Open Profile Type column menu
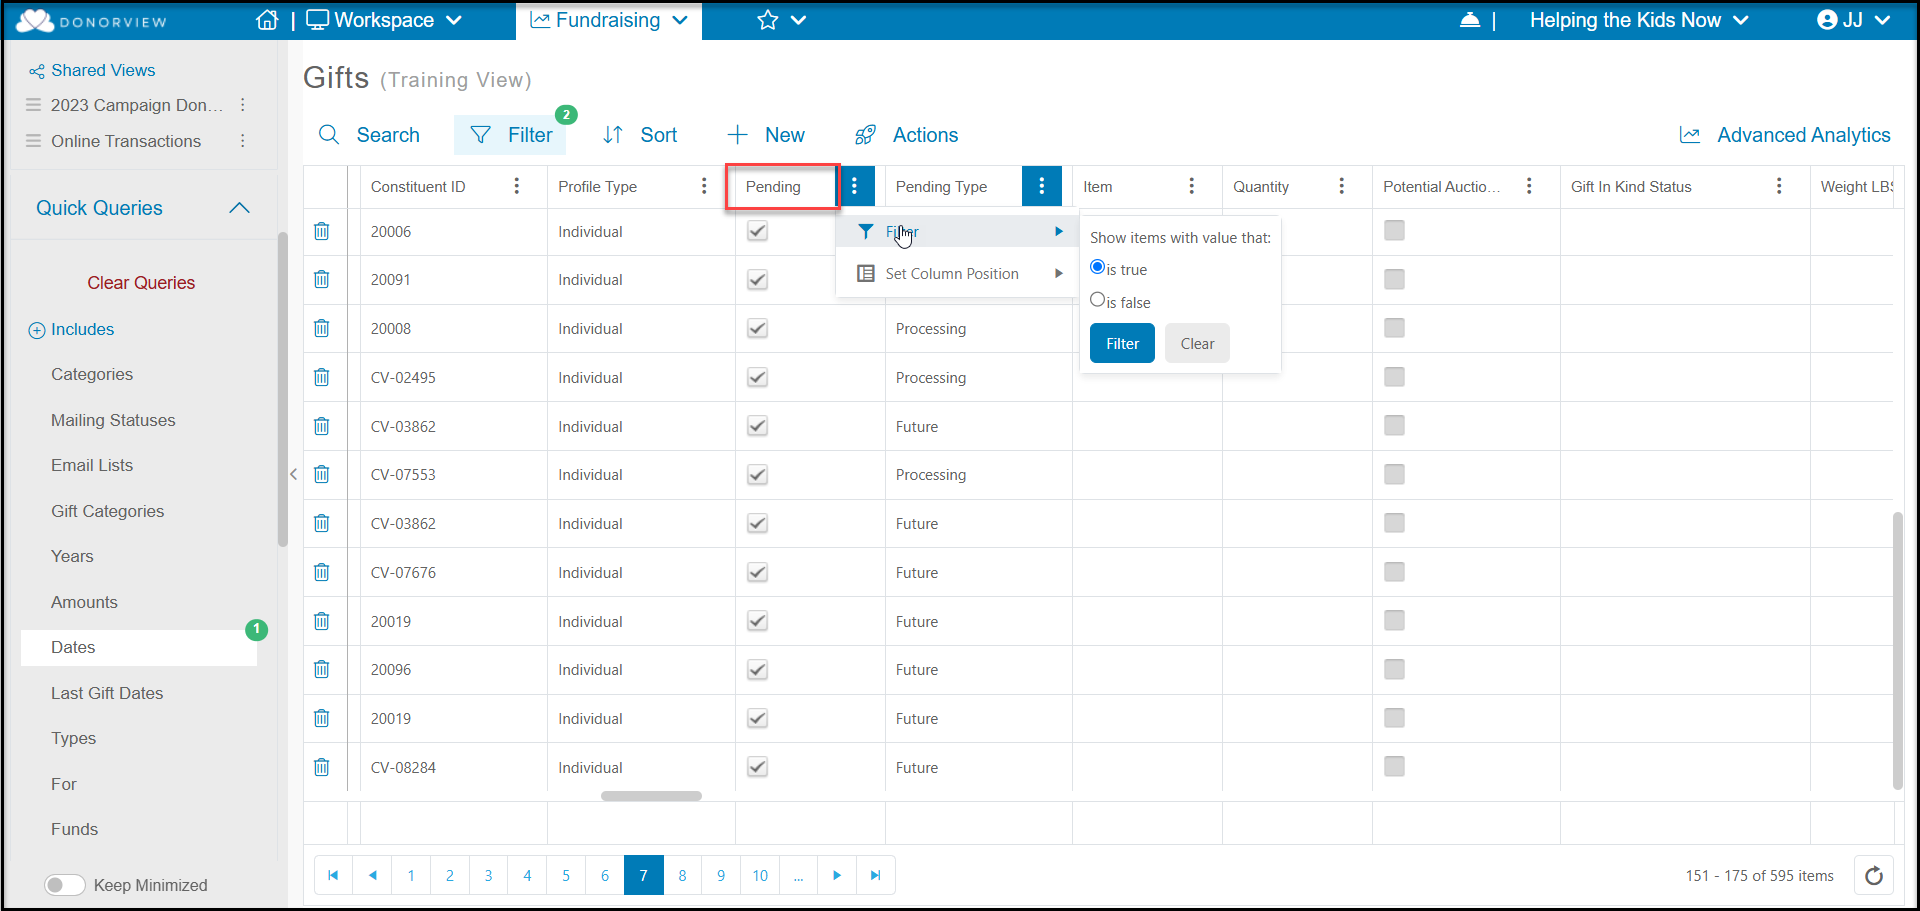 coord(704,186)
